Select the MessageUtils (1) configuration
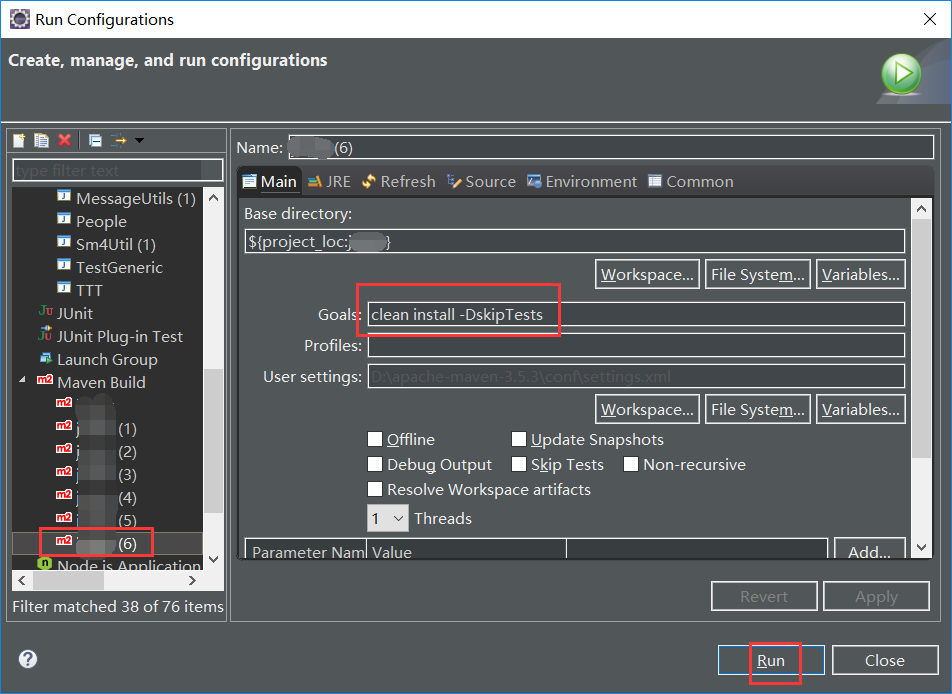The image size is (952, 694). (x=126, y=199)
